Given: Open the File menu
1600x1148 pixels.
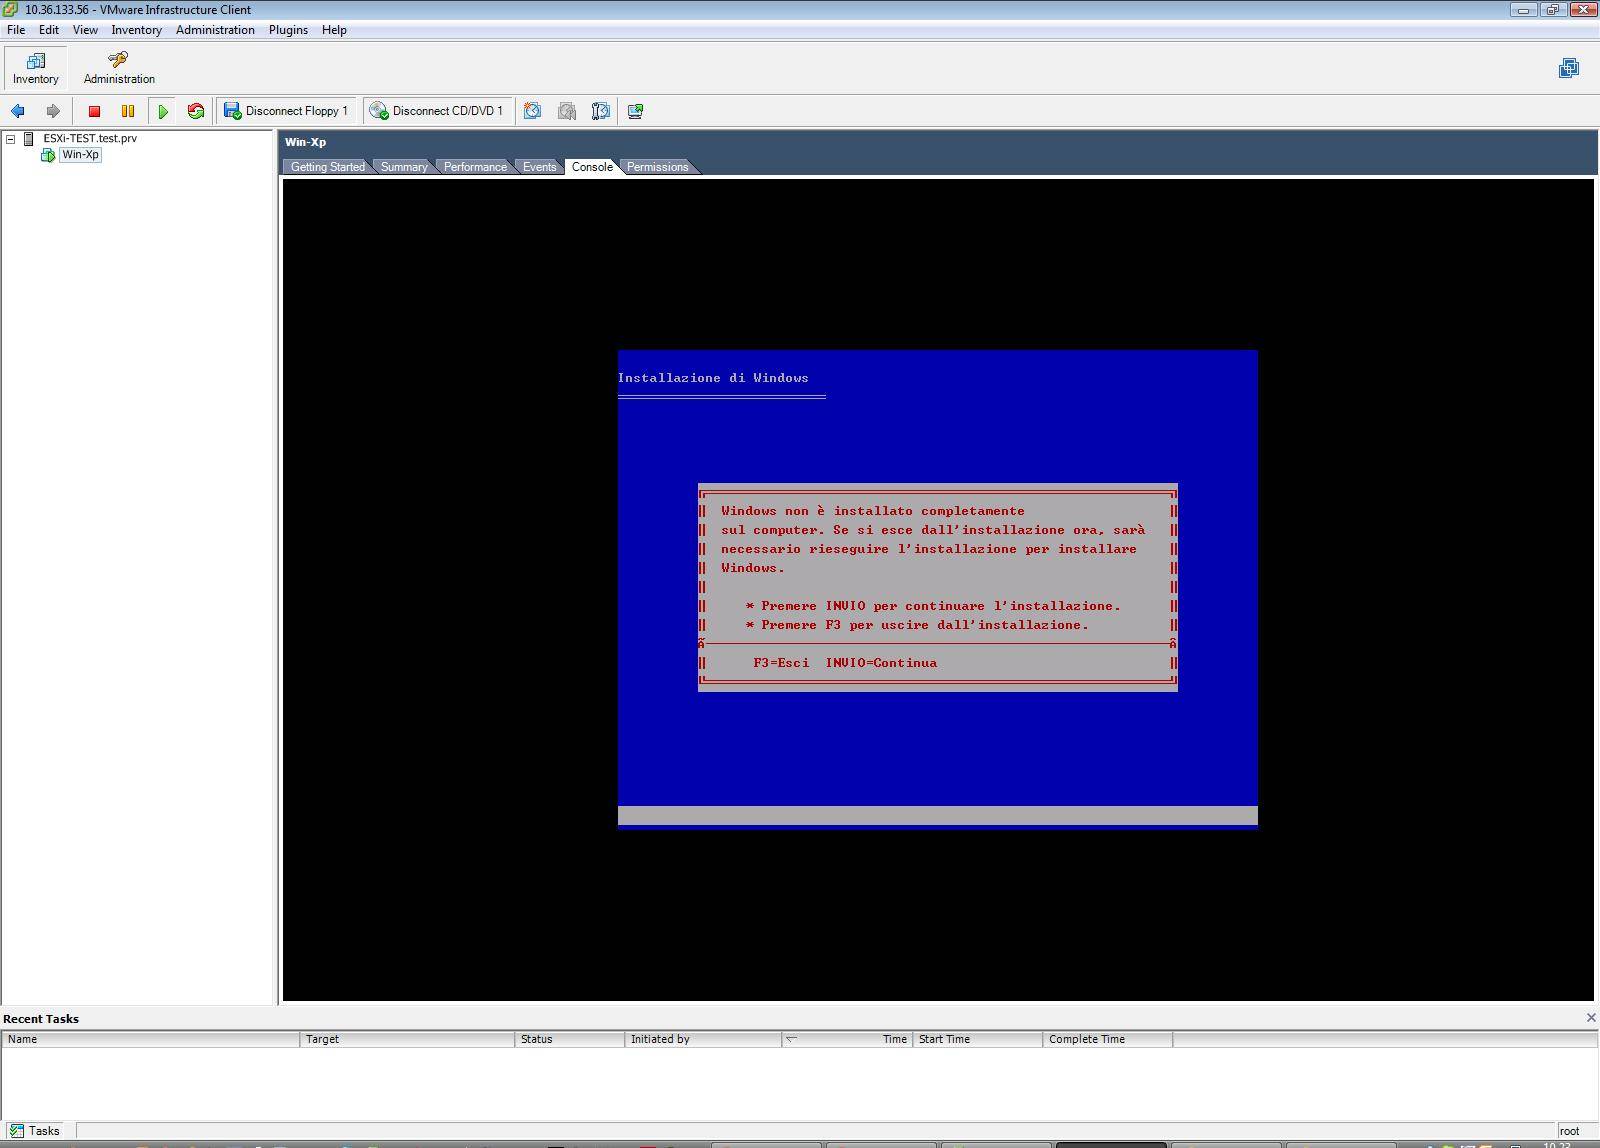Looking at the screenshot, I should tap(16, 30).
